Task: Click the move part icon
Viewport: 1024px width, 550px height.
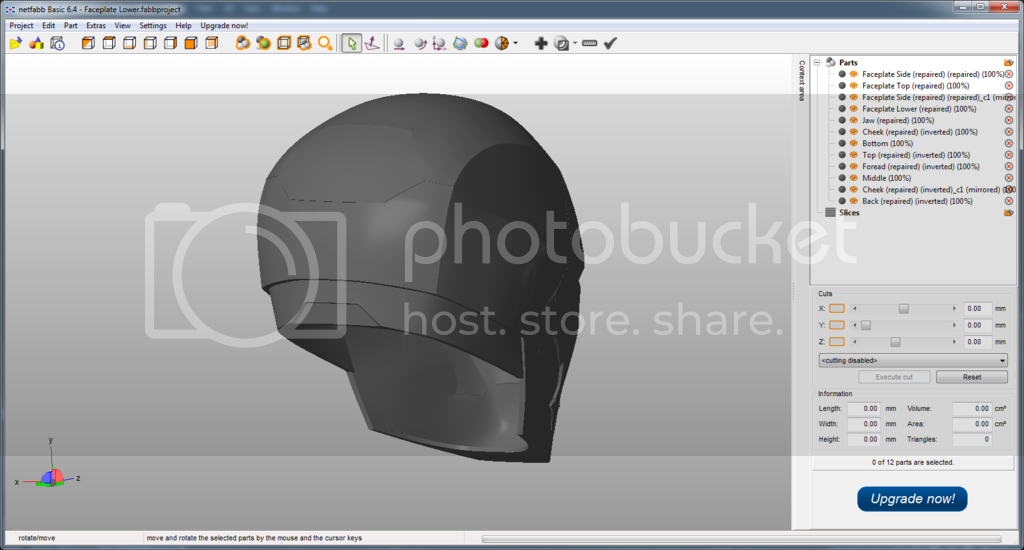Action: (x=399, y=44)
